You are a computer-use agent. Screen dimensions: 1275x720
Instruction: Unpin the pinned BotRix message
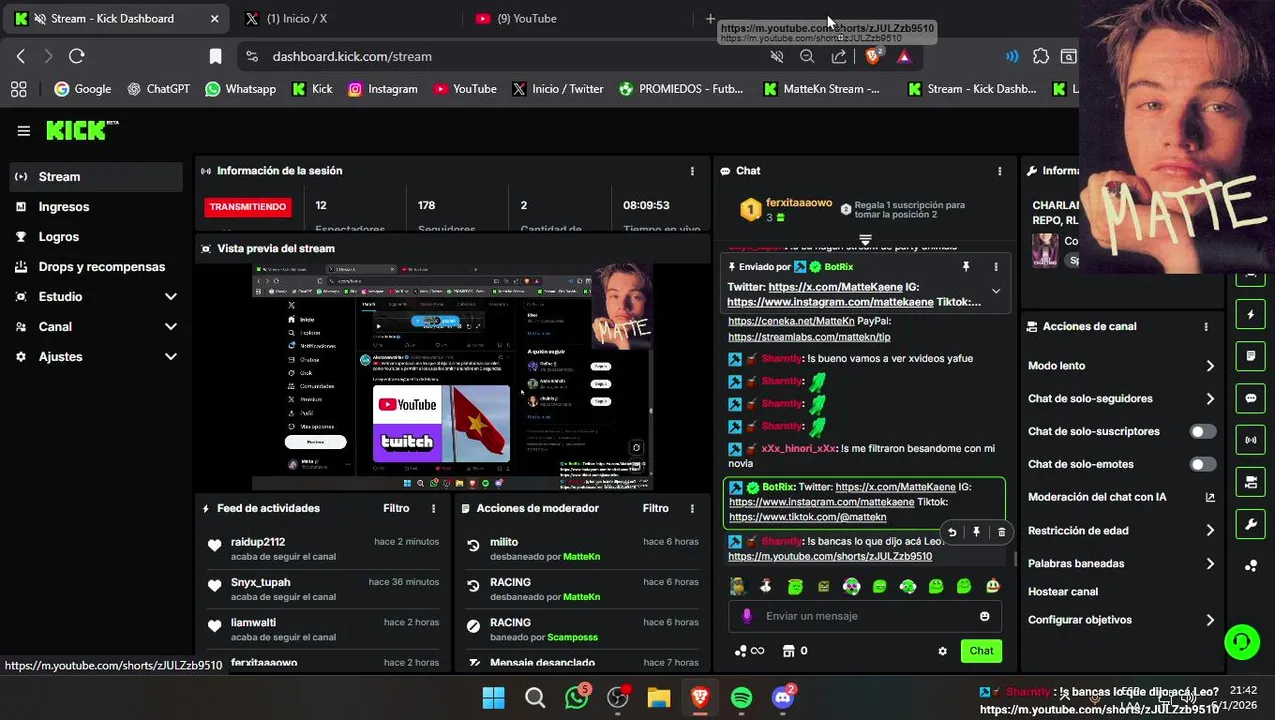pos(966,267)
